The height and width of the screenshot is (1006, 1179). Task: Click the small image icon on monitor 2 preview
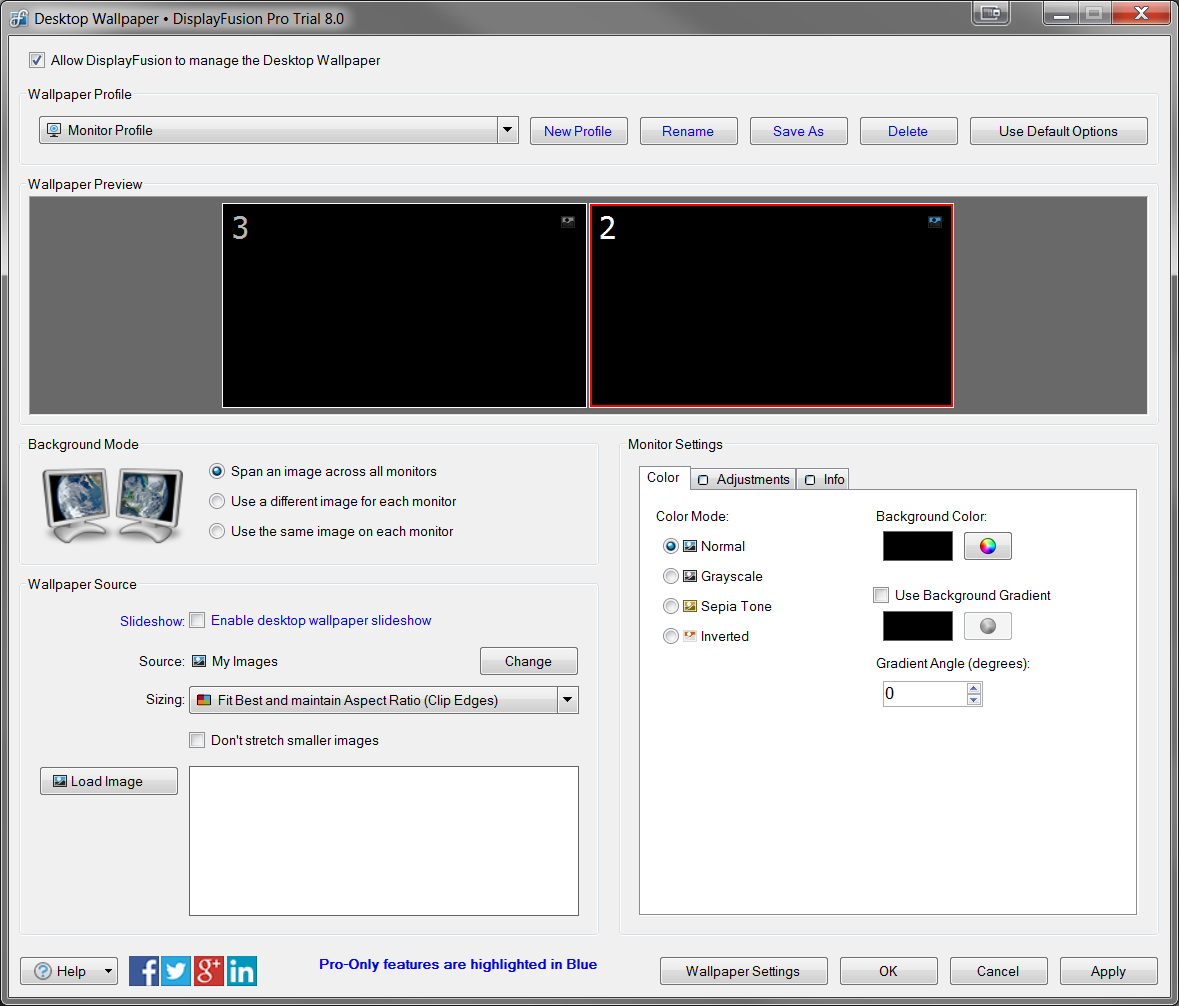pyautogui.click(x=935, y=222)
